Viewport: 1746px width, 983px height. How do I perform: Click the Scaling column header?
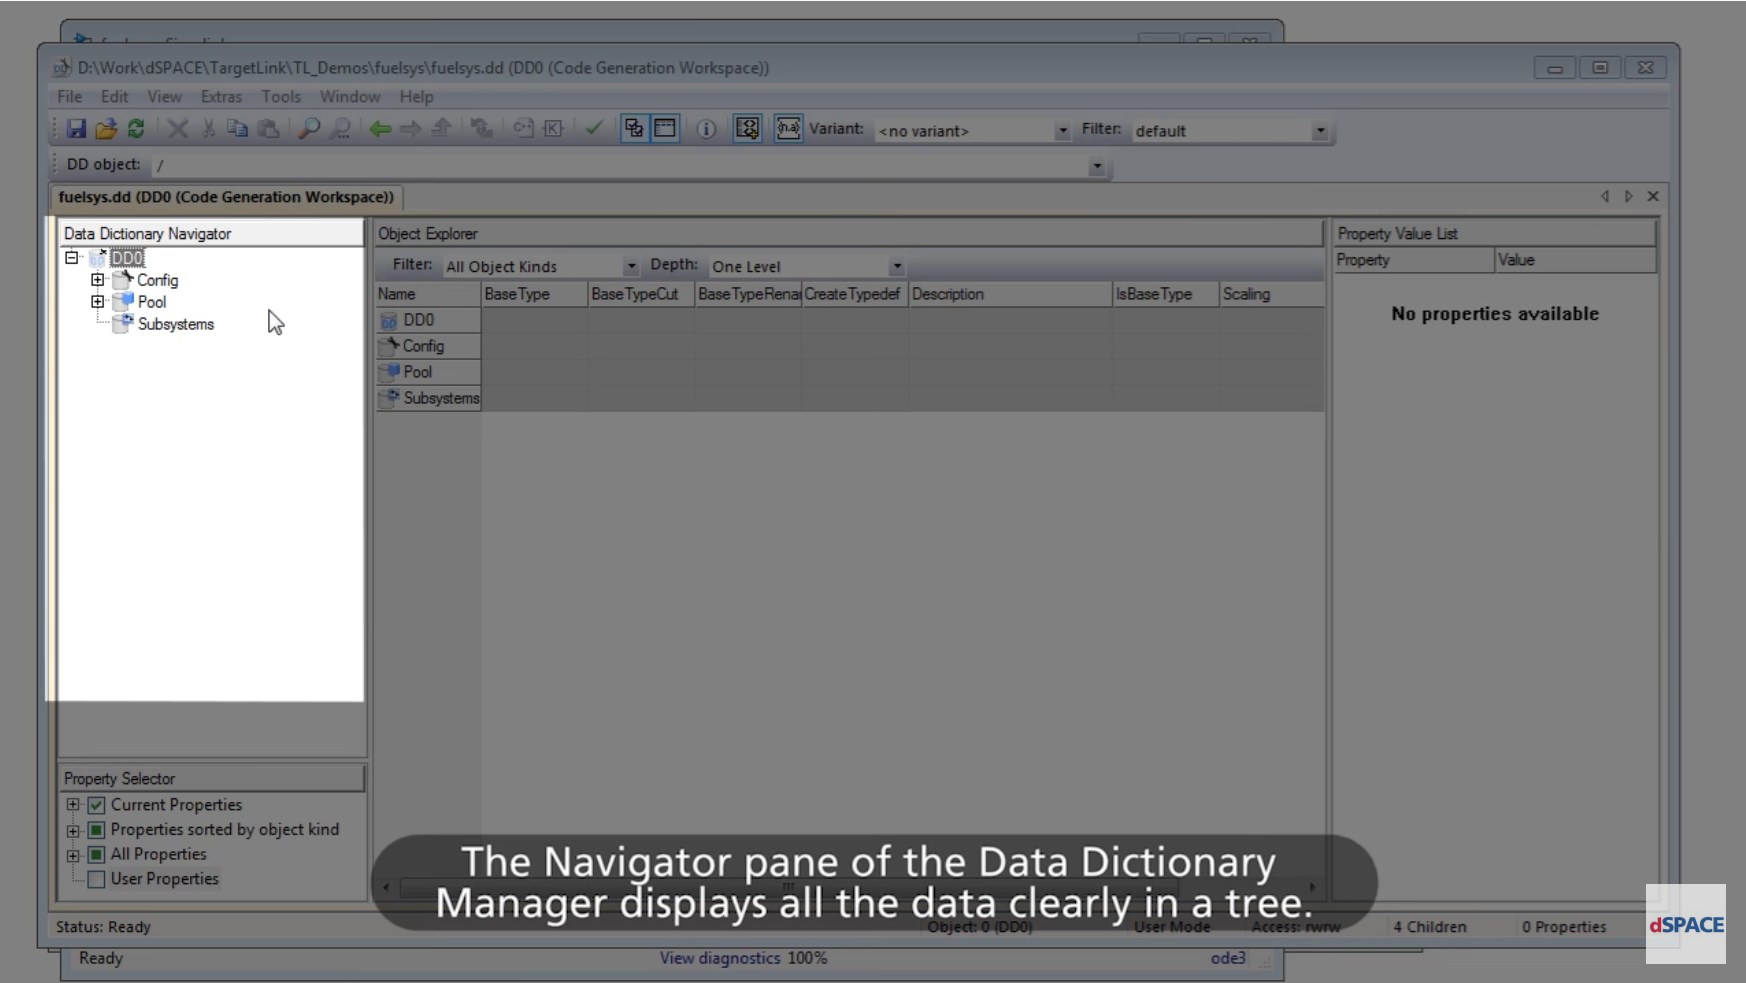[x=1272, y=294]
